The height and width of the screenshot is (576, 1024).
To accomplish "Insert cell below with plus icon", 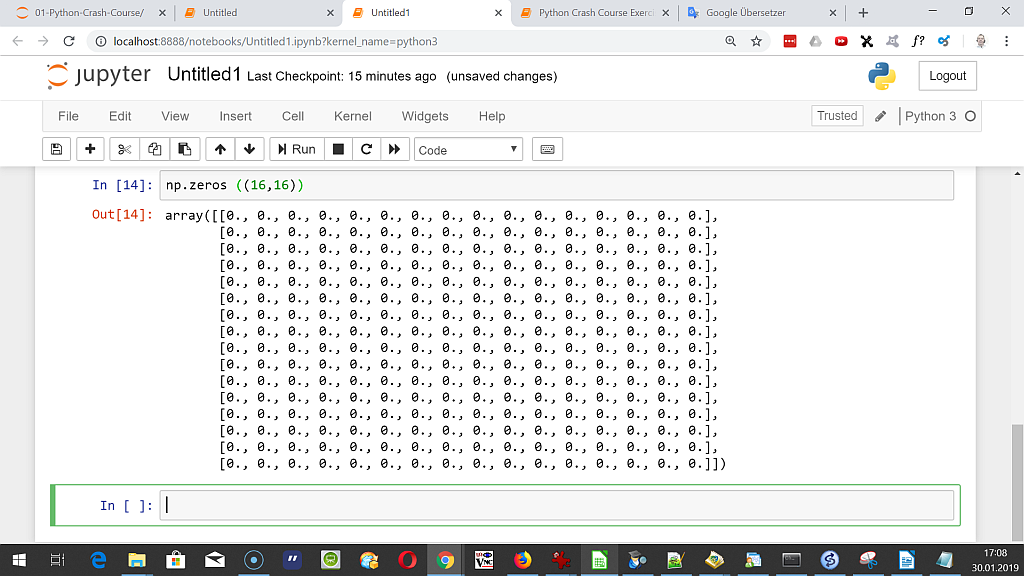I will [90, 150].
